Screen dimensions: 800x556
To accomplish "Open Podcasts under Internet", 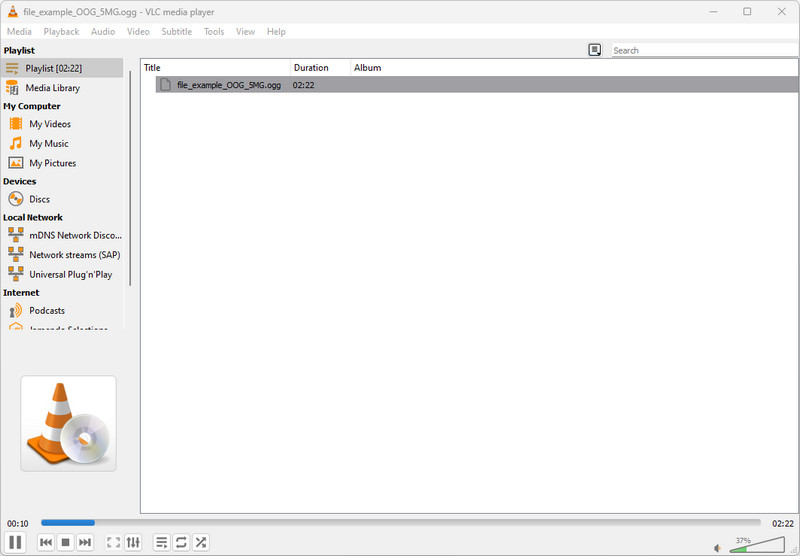I will point(62,310).
